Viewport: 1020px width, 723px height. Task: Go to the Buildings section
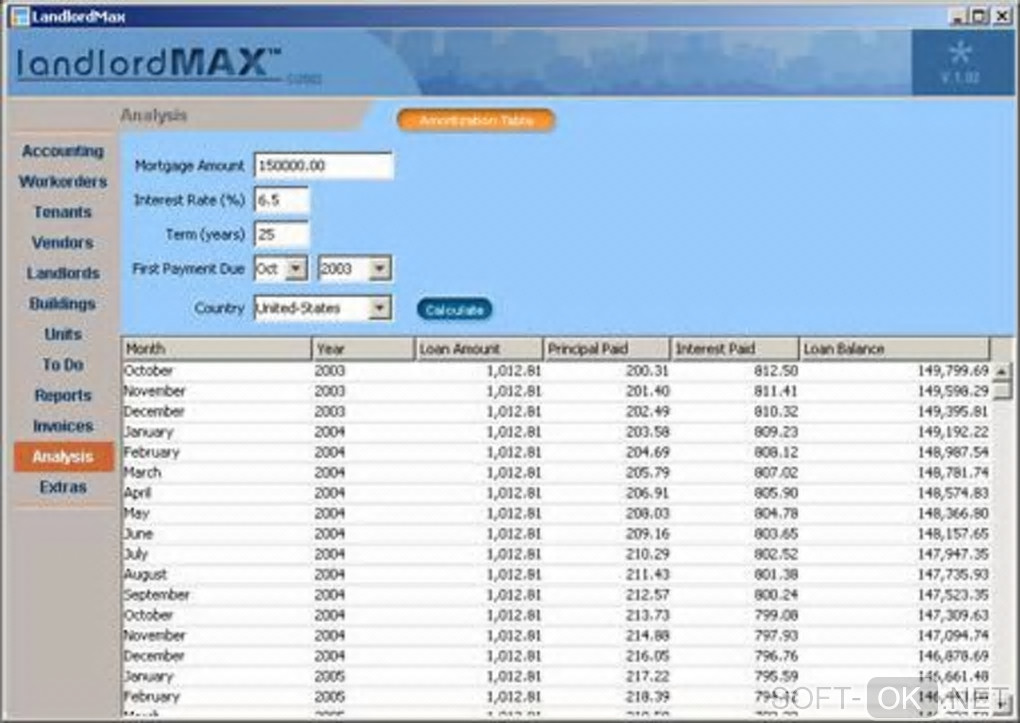(x=62, y=304)
